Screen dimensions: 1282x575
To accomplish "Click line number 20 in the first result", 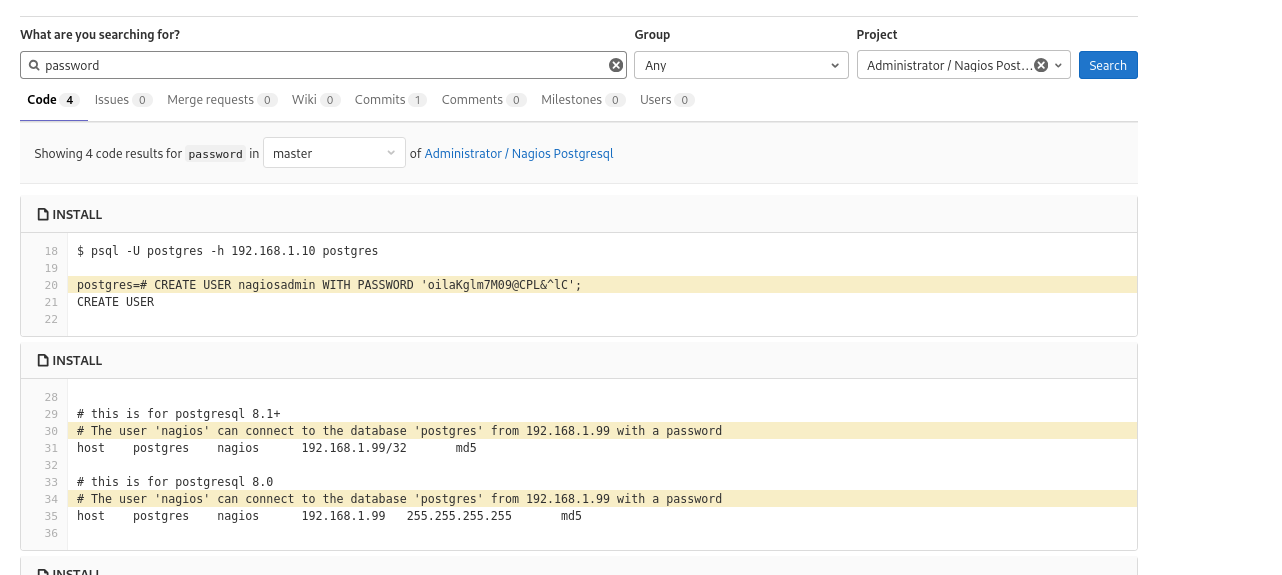I will point(51,285).
